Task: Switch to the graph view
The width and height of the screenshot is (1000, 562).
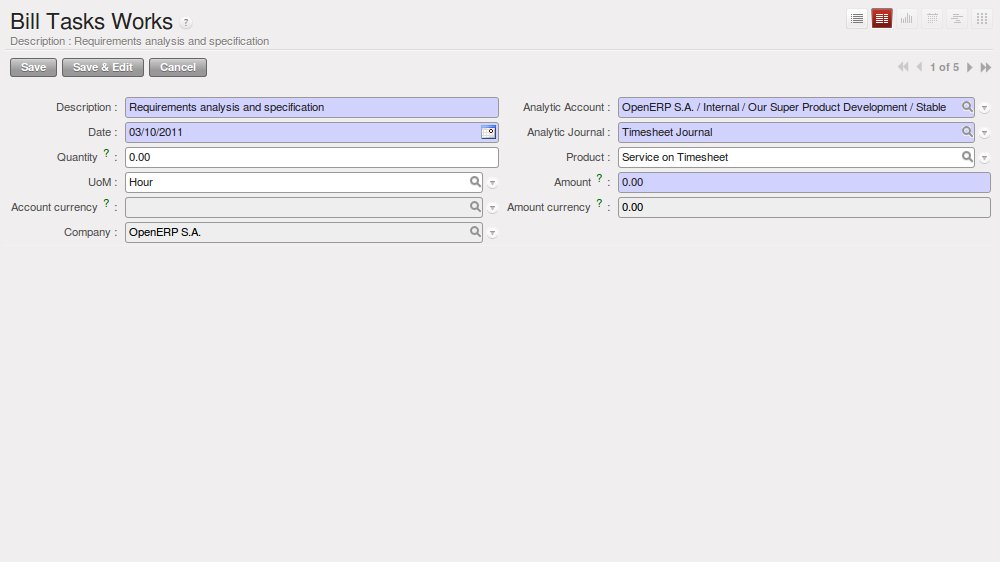Action: coord(907,18)
